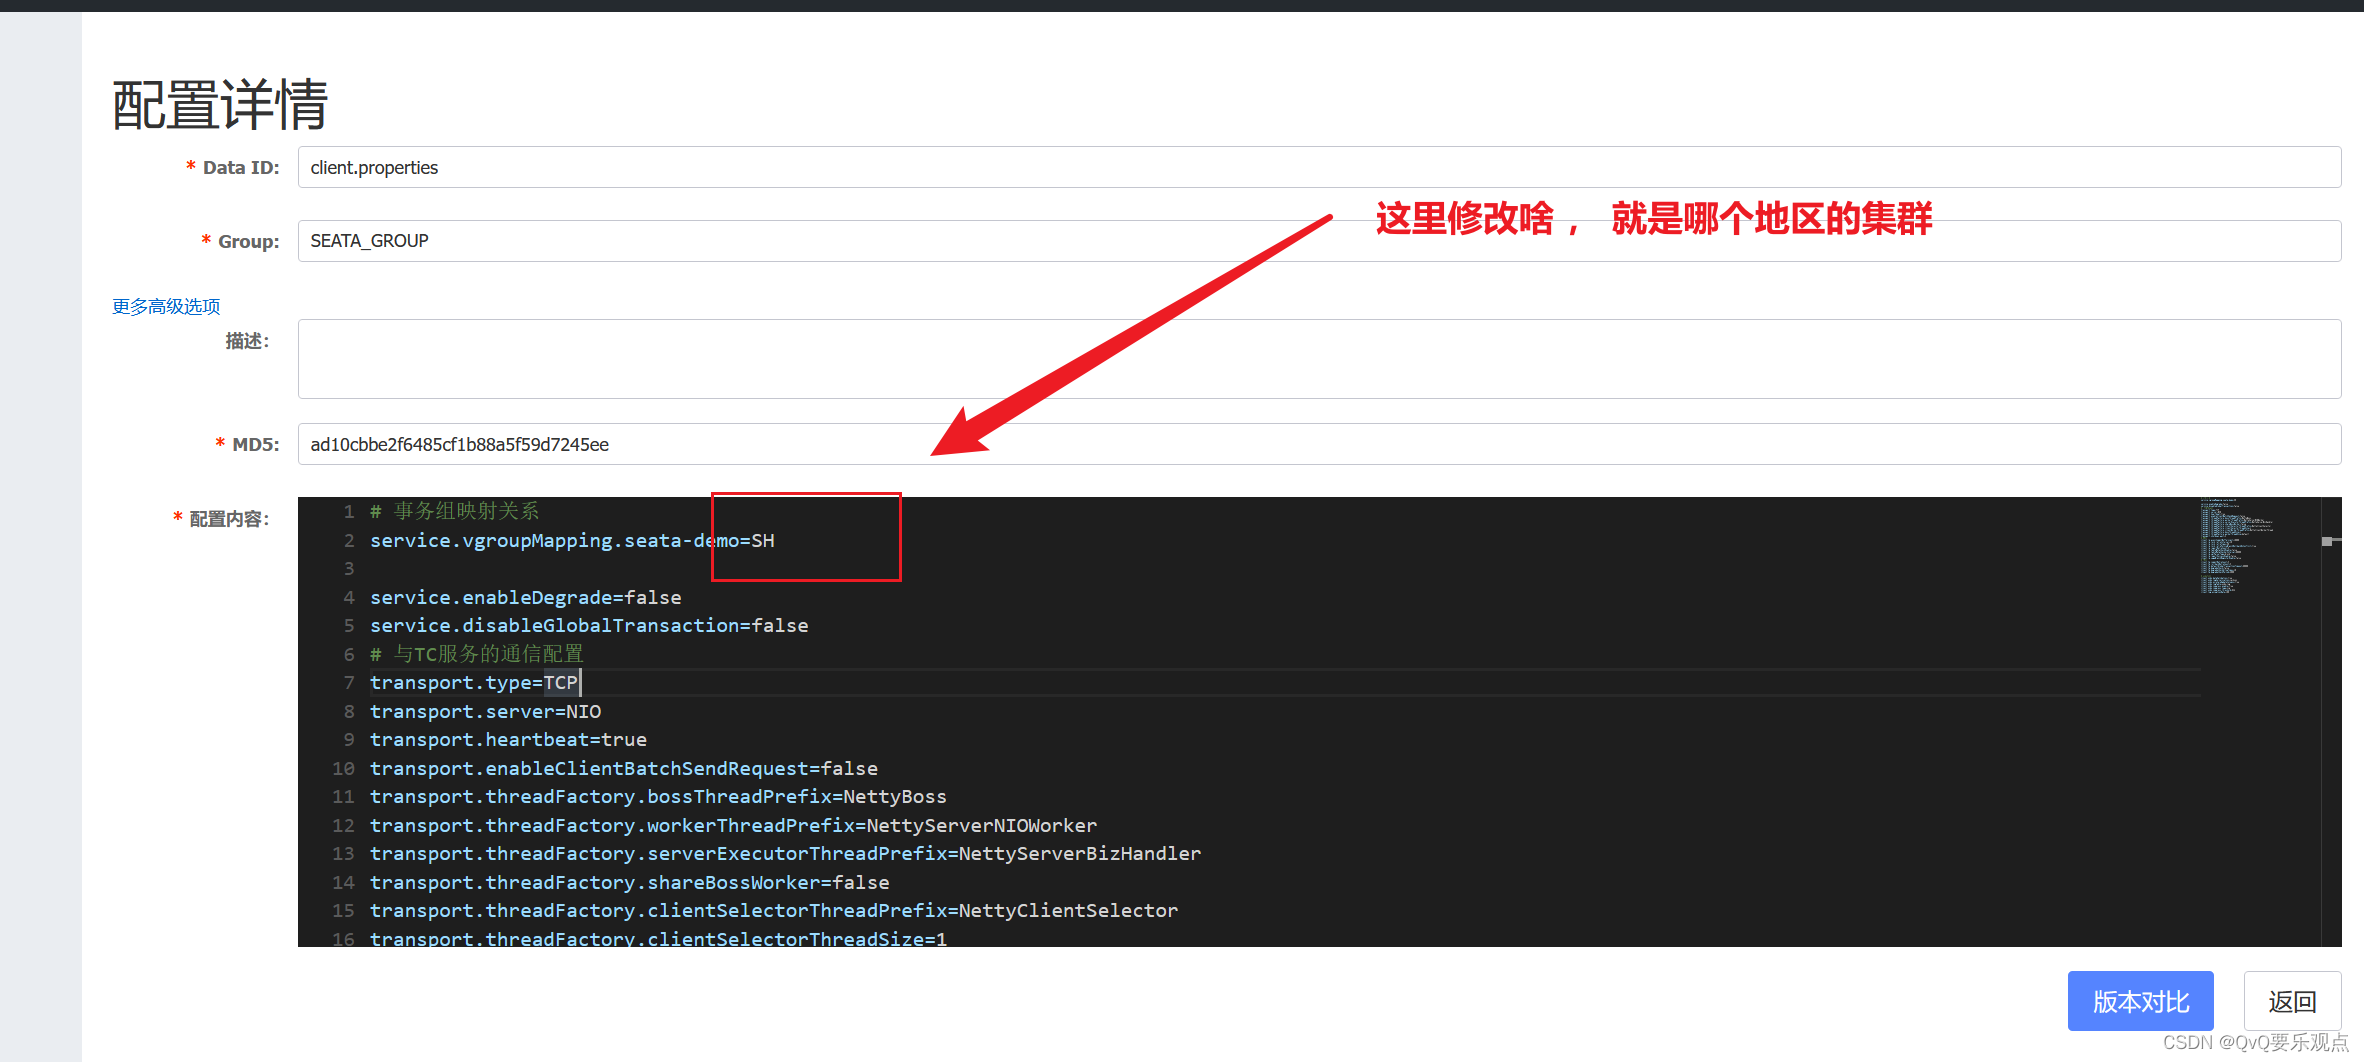Click the line service.disableGlobalTransaction=false
This screenshot has width=2364, height=1062.
[x=589, y=625]
